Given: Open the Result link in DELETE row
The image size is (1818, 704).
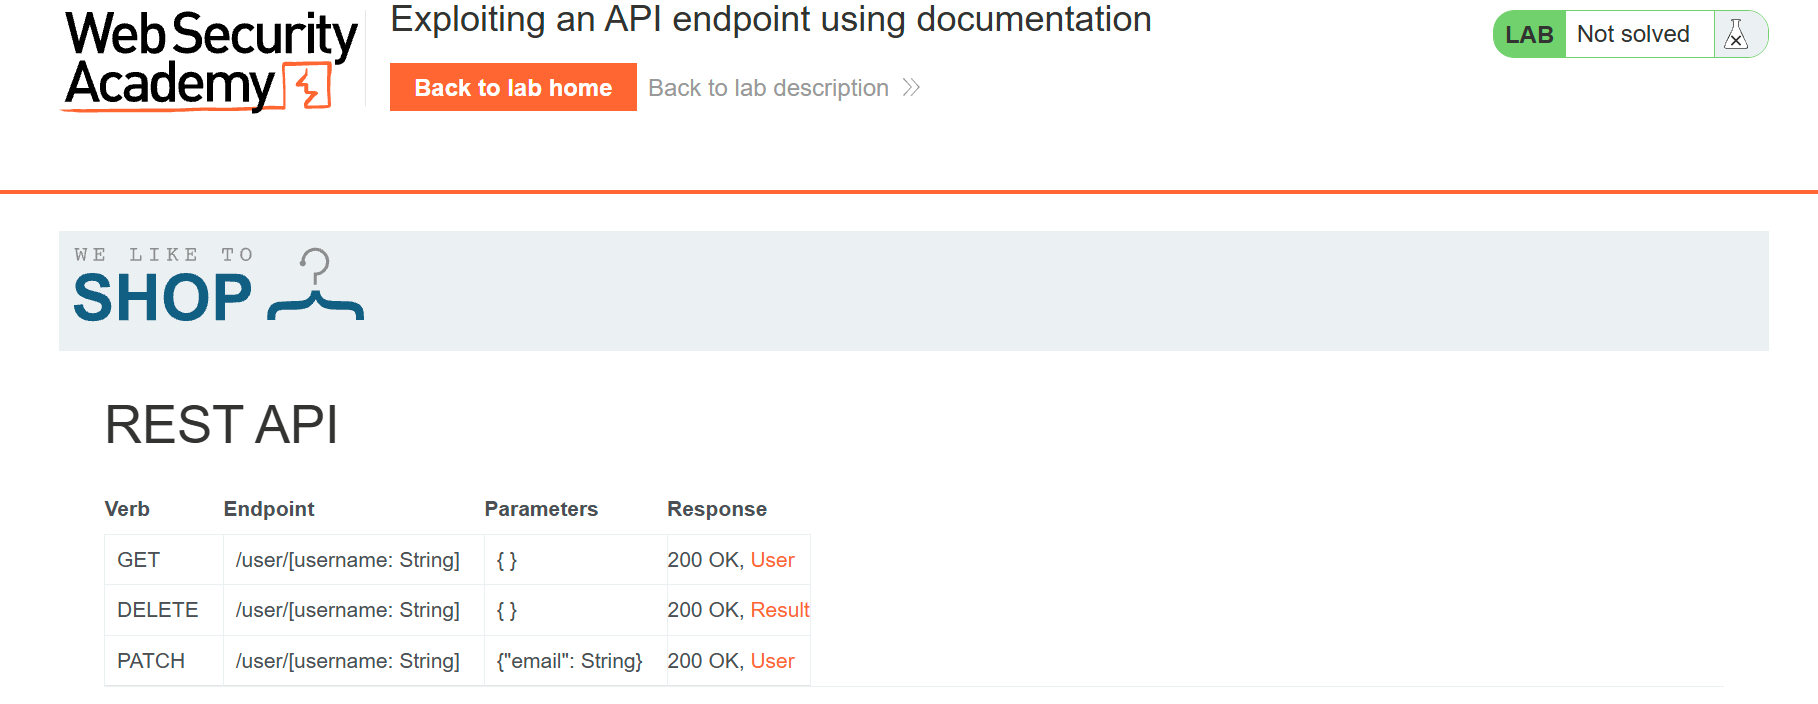Looking at the screenshot, I should 779,610.
